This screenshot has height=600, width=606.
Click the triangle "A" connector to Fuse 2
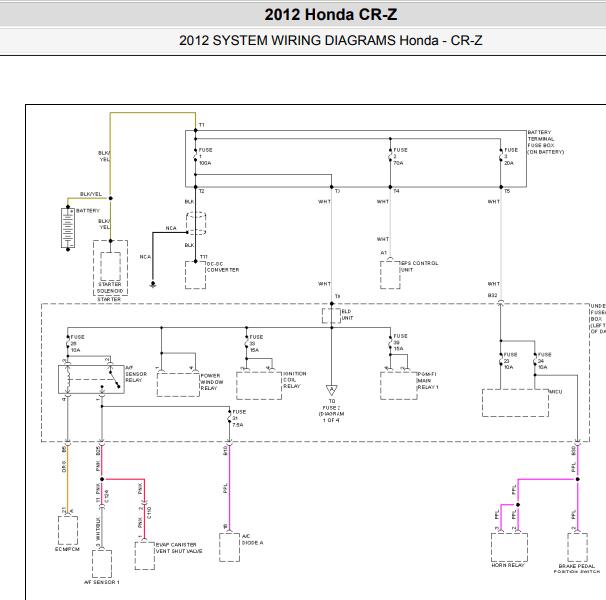332,389
